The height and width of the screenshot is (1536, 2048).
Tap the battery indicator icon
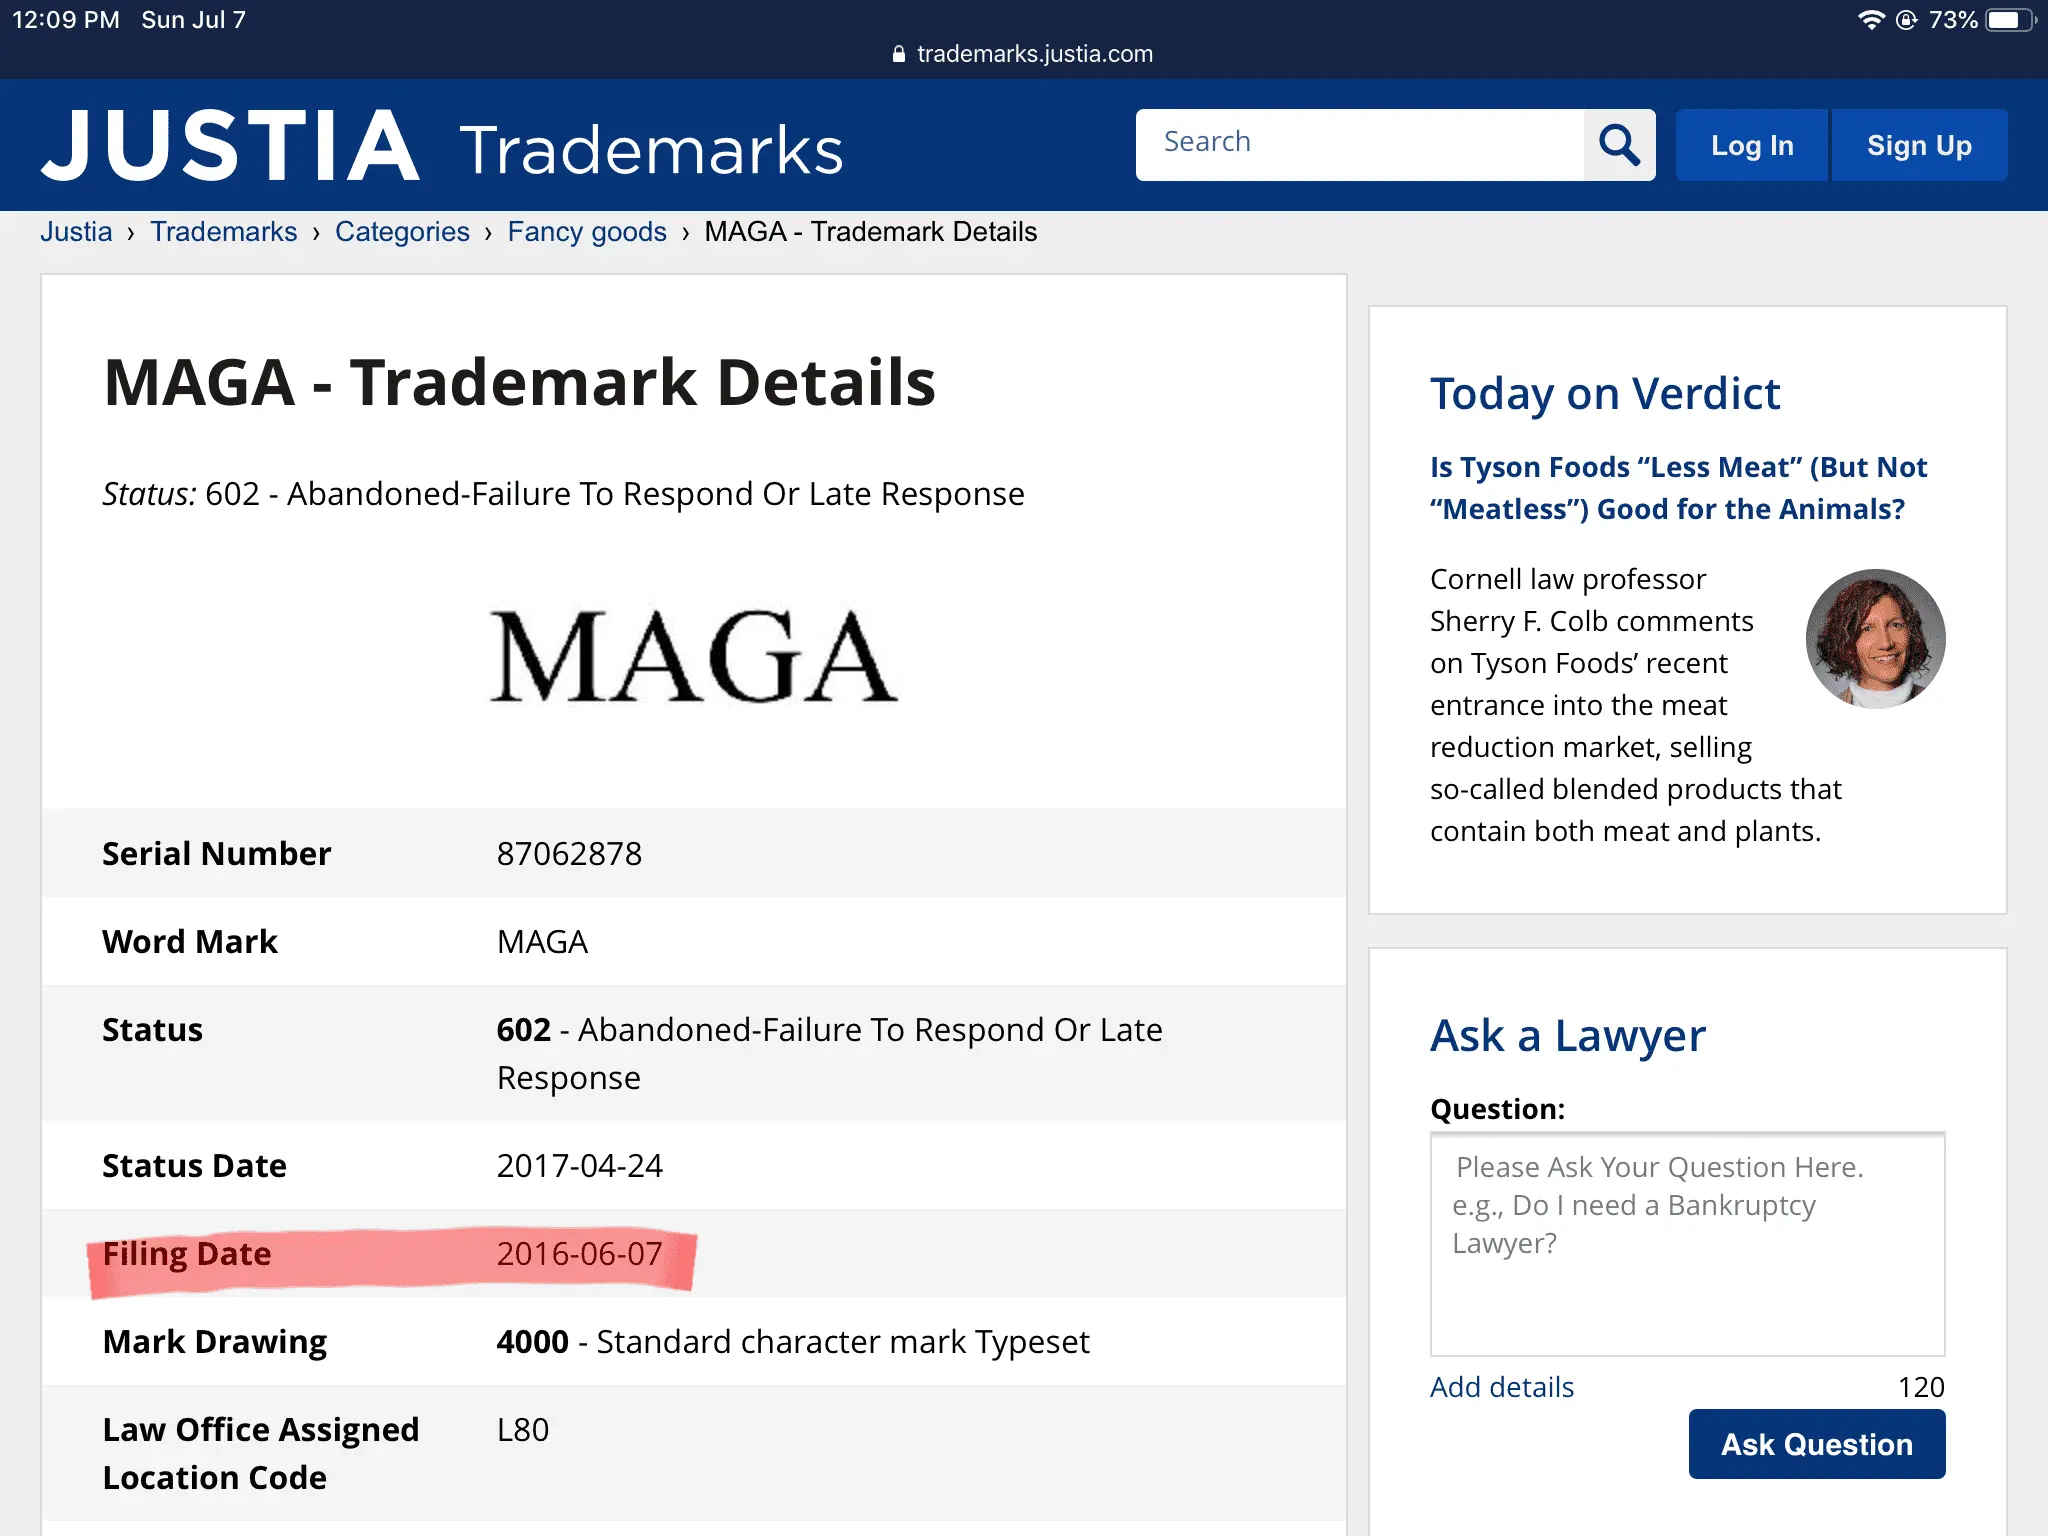pyautogui.click(x=2008, y=20)
